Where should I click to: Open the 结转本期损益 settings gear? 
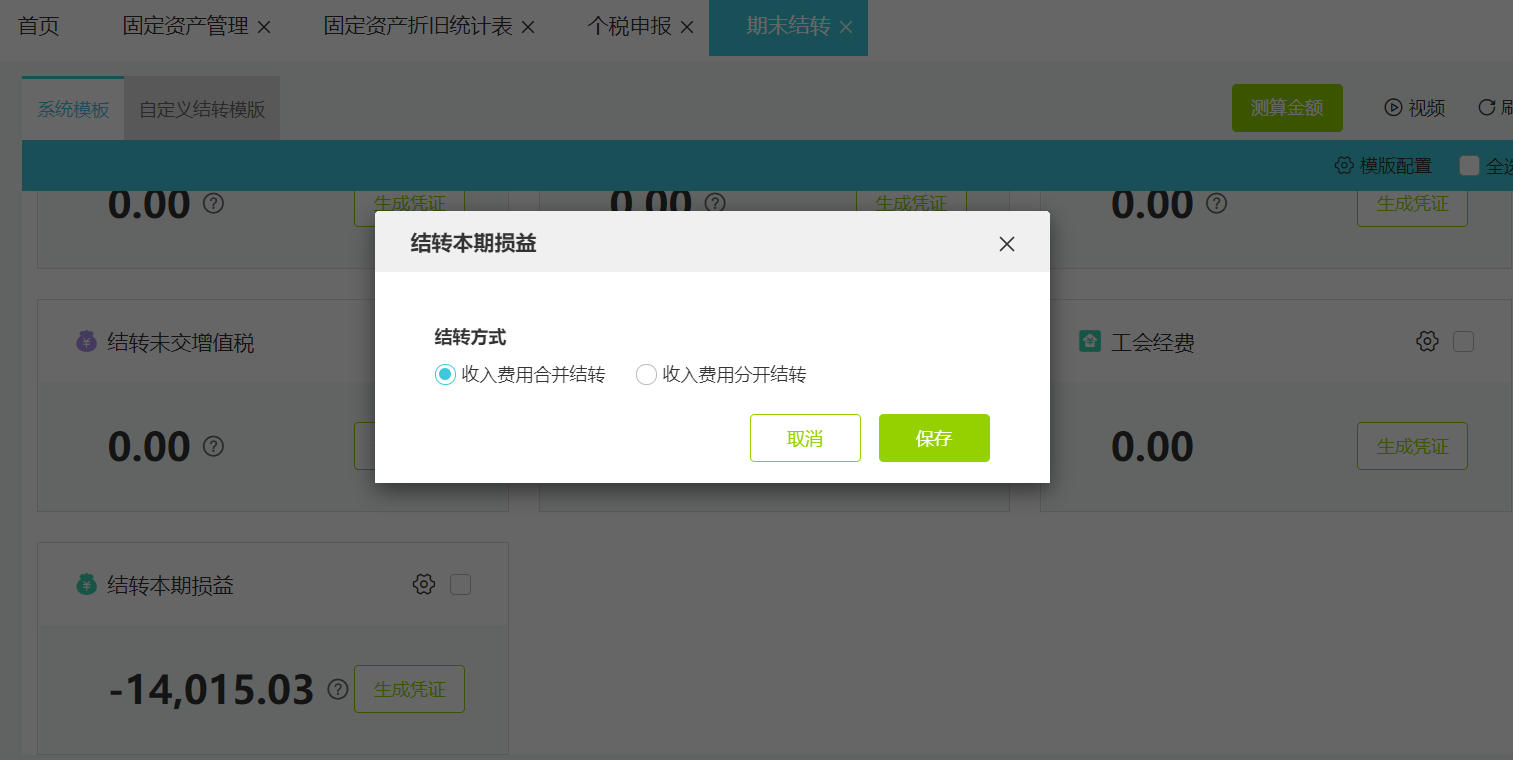click(x=424, y=584)
